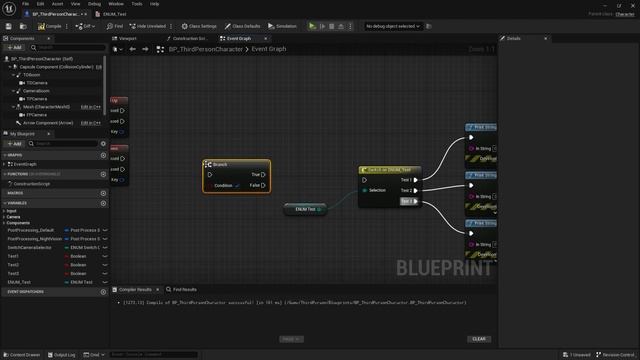Click icon next to debug object dropdown

tap(429, 27)
